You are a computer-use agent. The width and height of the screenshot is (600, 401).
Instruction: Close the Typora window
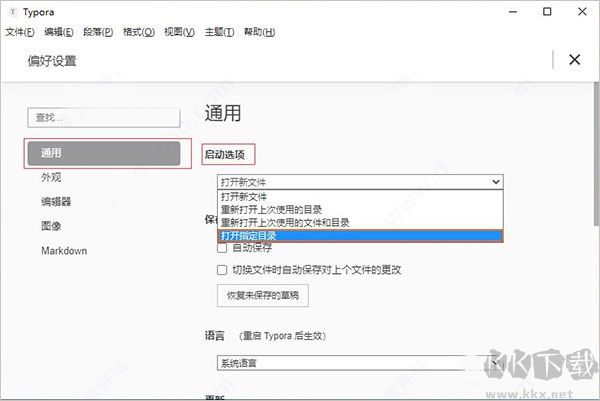582,12
